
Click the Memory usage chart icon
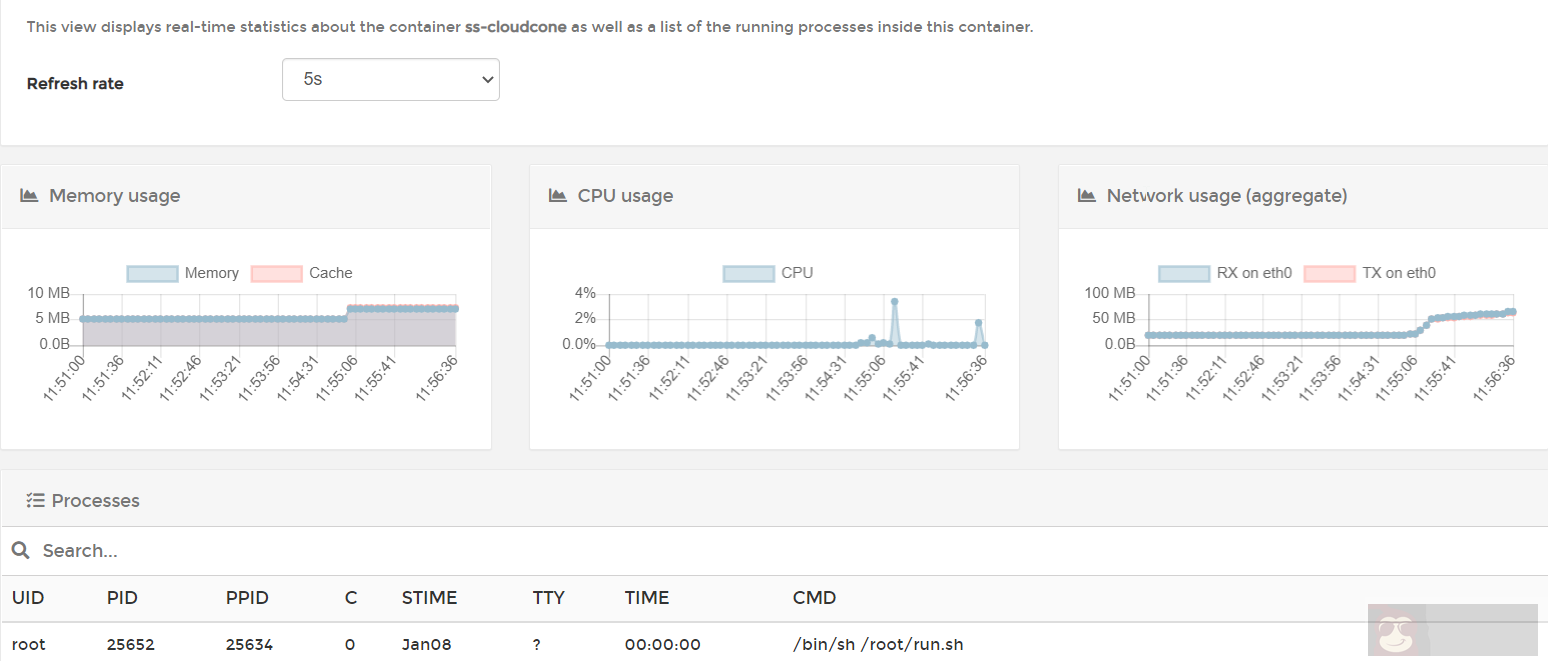tap(29, 195)
